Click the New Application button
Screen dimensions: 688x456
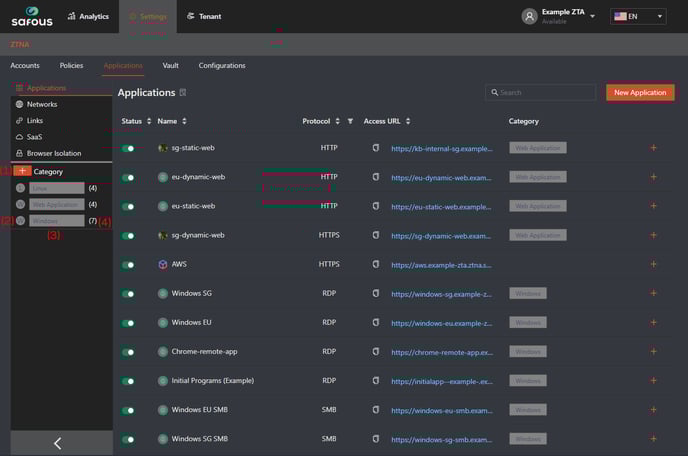point(640,92)
